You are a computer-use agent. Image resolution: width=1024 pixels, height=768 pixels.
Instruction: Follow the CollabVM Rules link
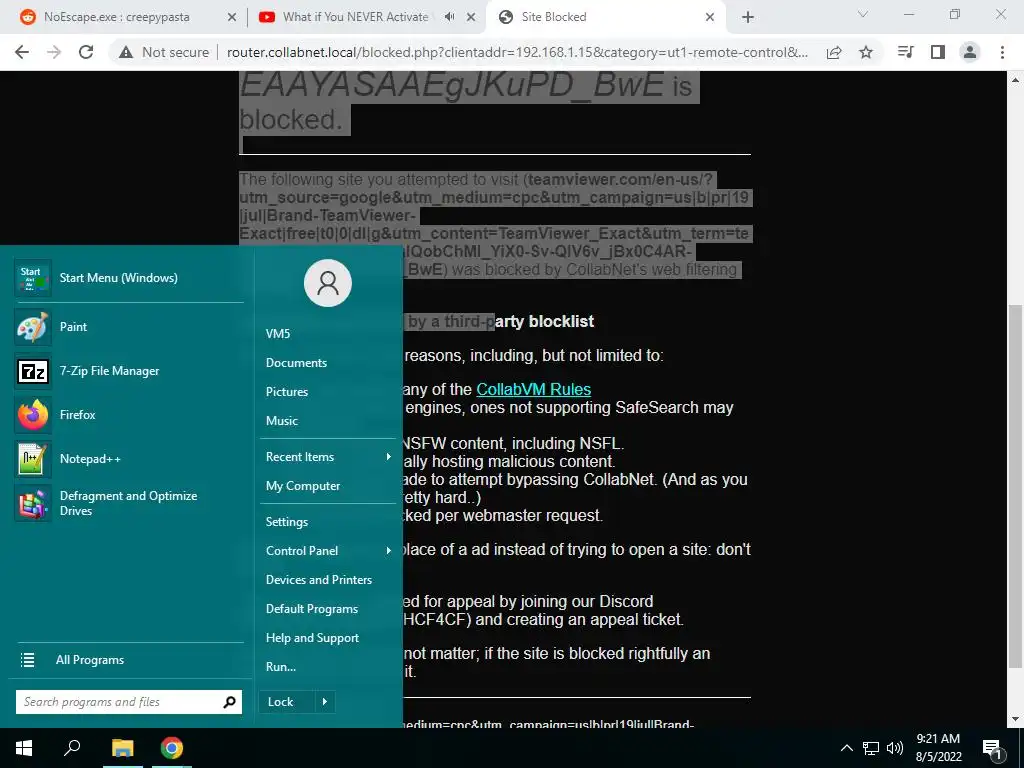tap(534, 389)
